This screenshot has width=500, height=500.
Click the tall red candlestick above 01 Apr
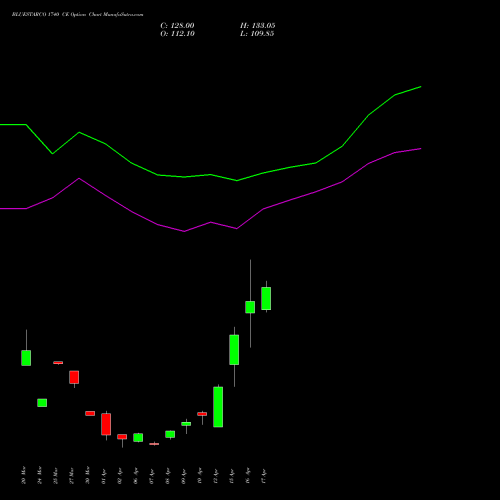106,424
